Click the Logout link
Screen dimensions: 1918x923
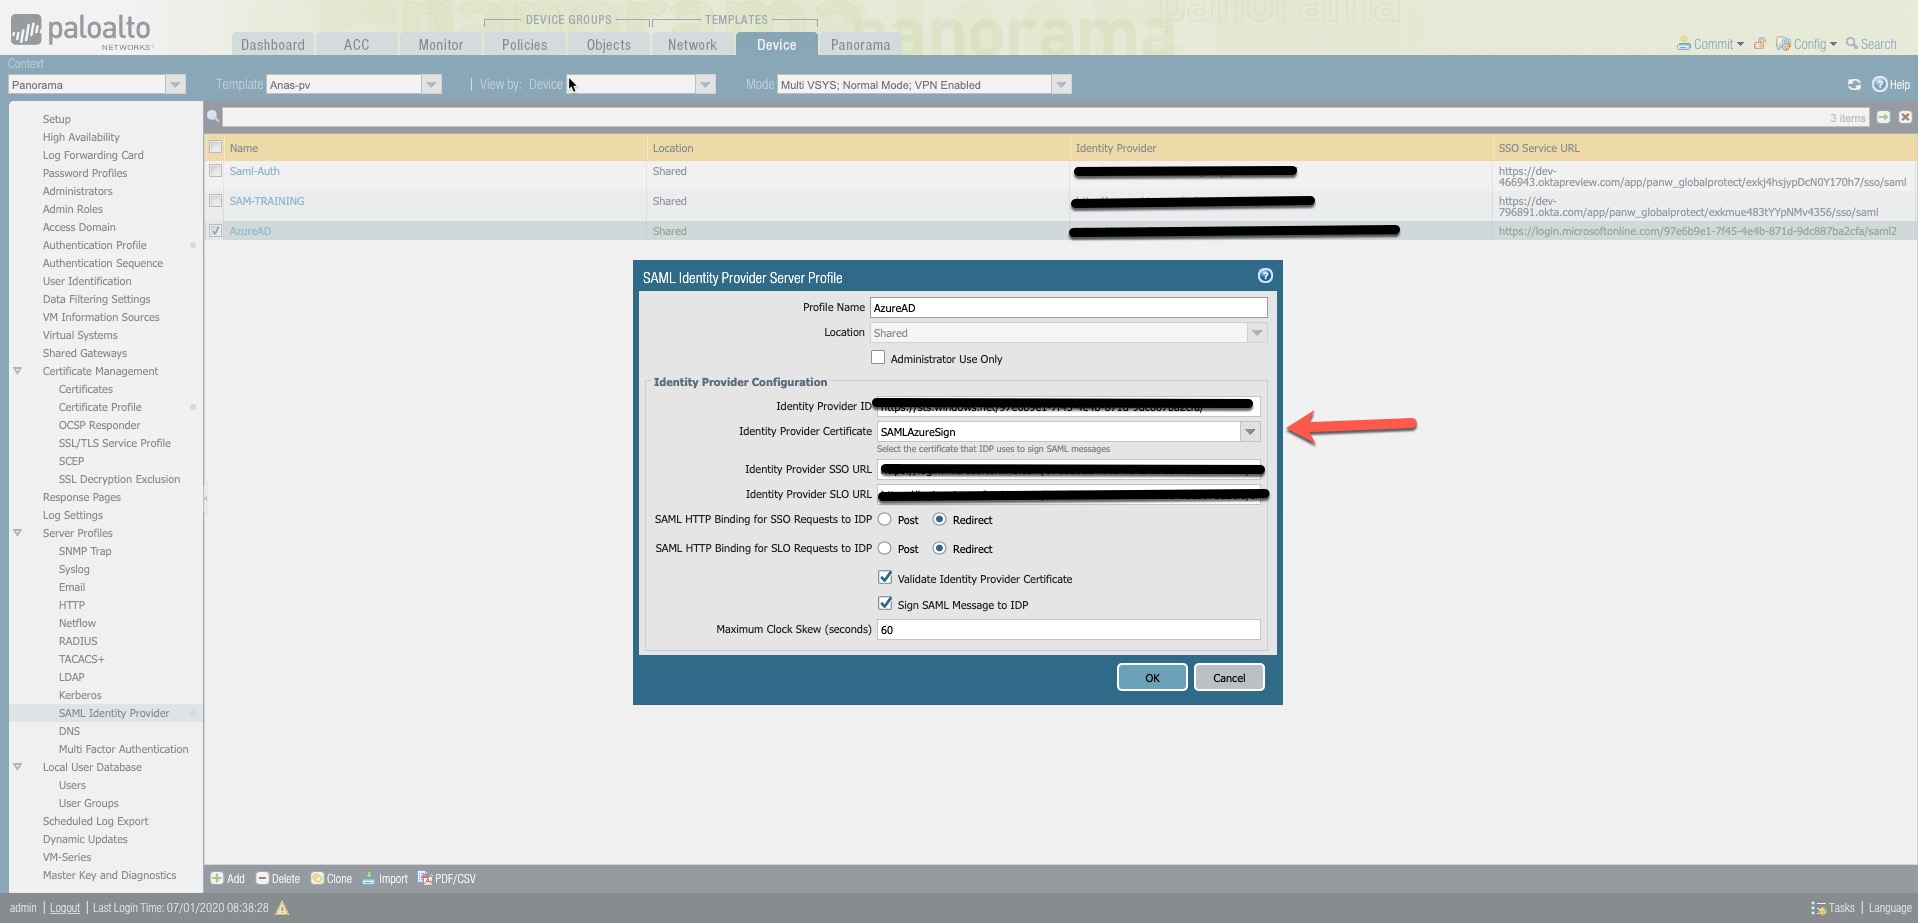coord(65,908)
